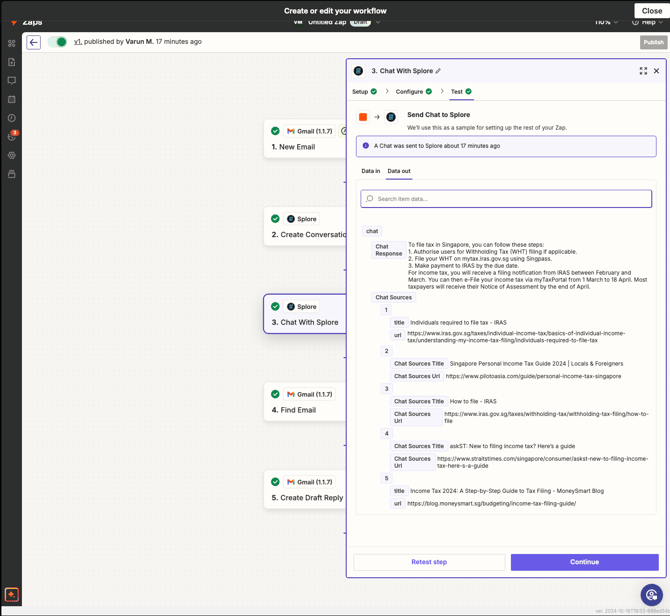670x616 pixels.
Task: Select the Test tab
Action: tap(461, 91)
